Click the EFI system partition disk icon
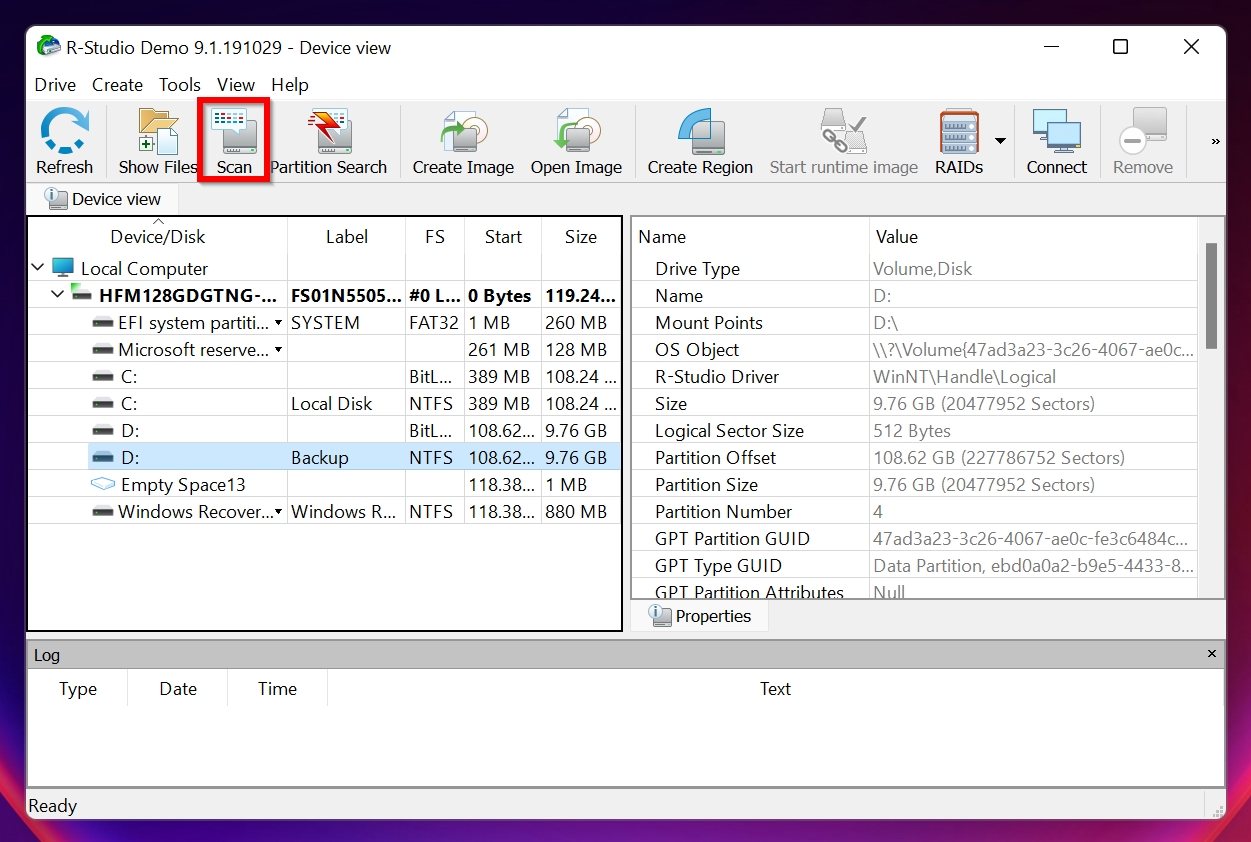1251x842 pixels. pos(103,323)
